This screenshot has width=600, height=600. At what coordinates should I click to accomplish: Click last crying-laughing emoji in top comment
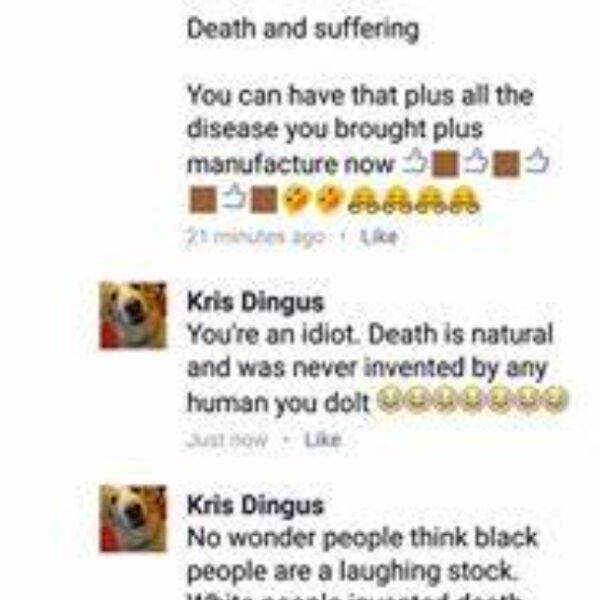[x=465, y=201]
